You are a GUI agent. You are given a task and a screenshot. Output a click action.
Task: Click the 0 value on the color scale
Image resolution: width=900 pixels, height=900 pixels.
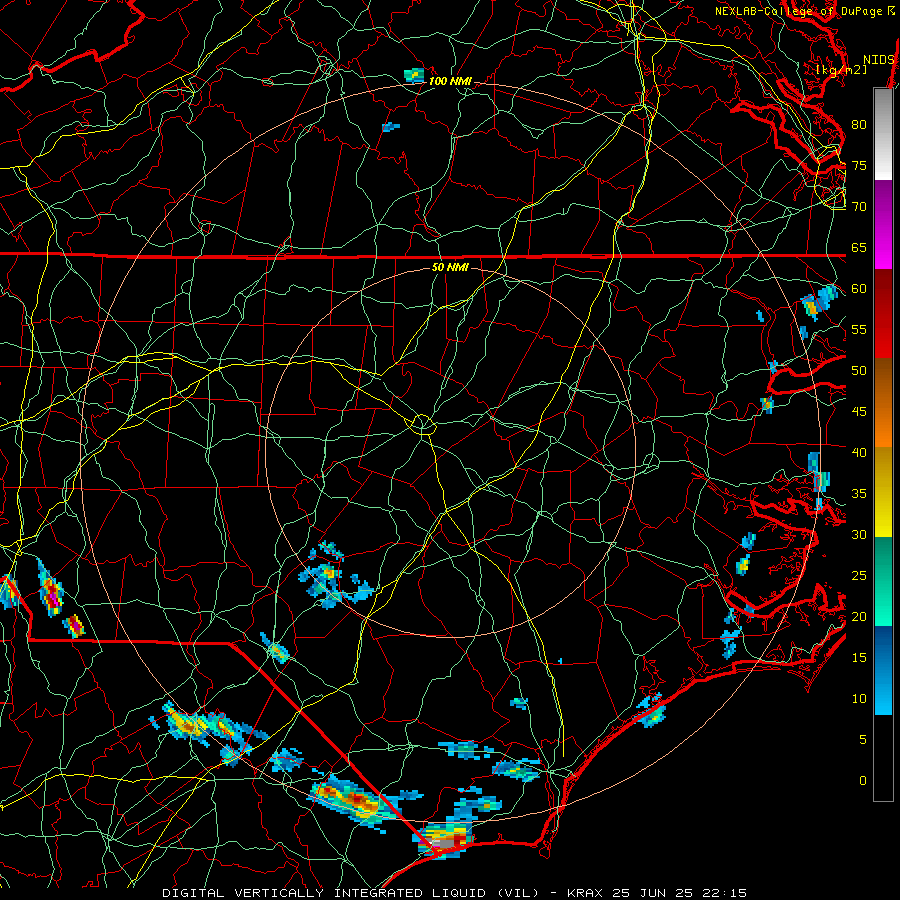(863, 781)
